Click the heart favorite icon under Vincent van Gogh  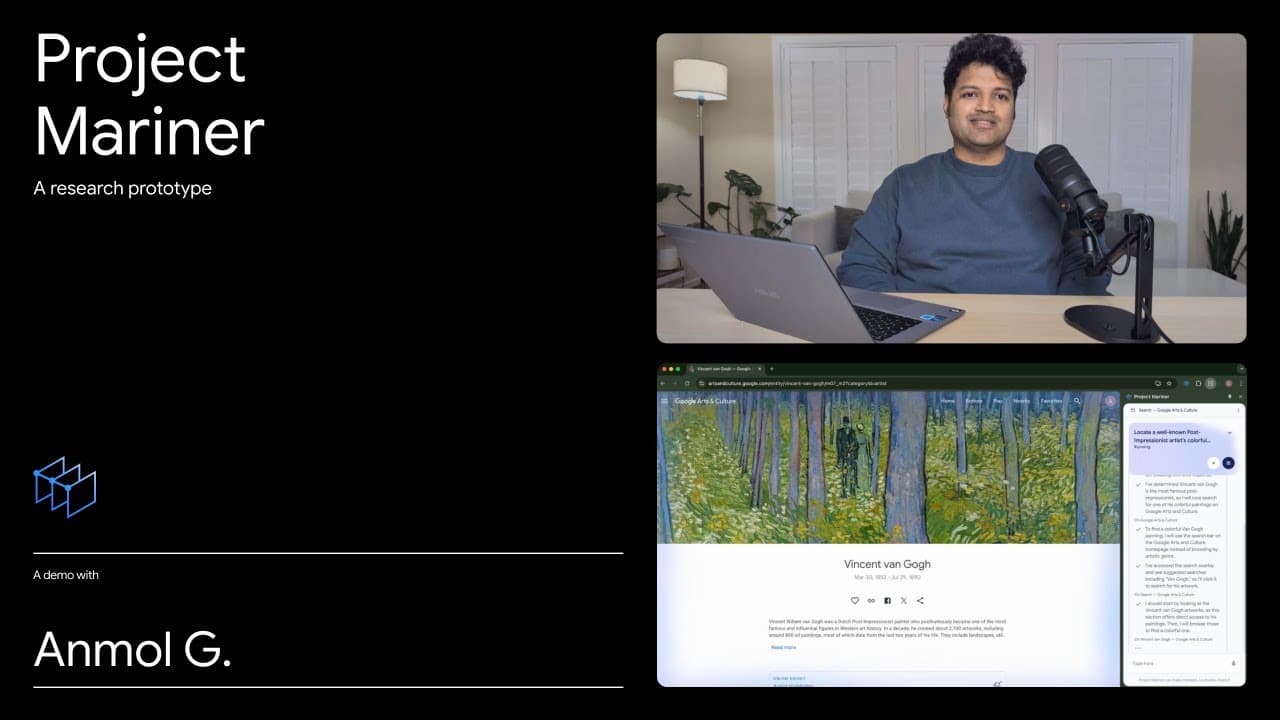point(855,600)
